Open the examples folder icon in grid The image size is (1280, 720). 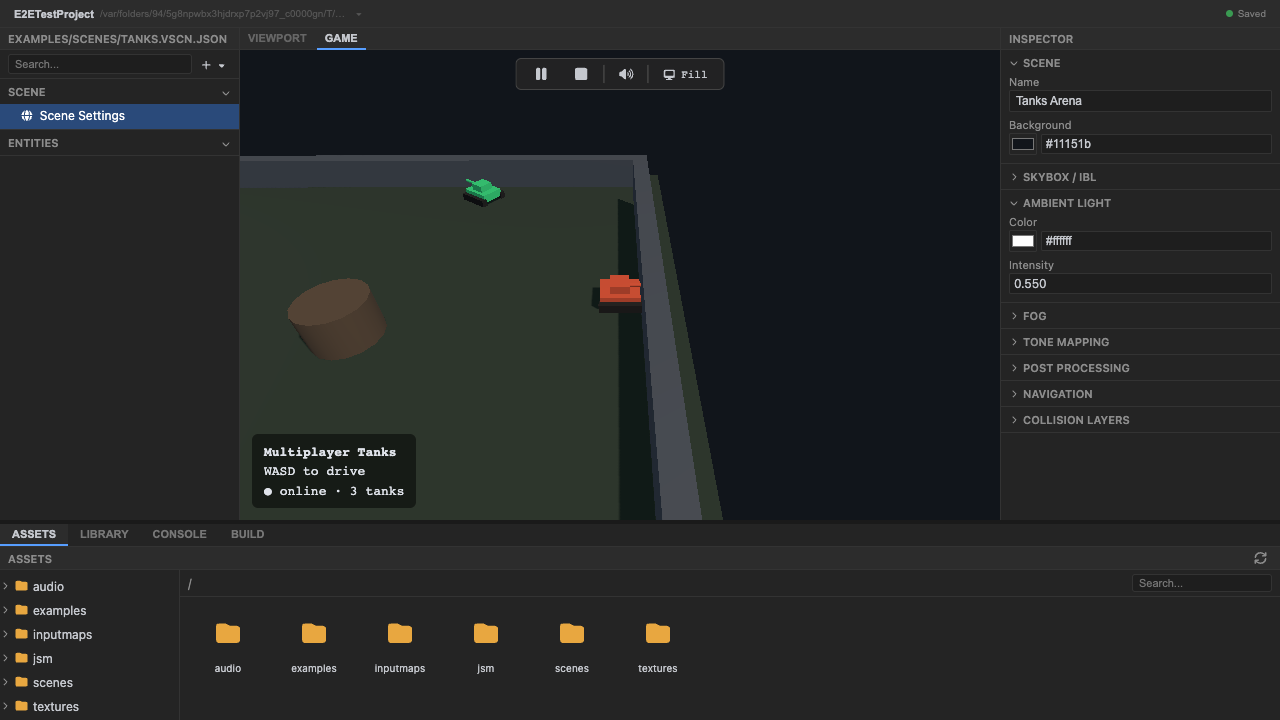pyautogui.click(x=314, y=633)
